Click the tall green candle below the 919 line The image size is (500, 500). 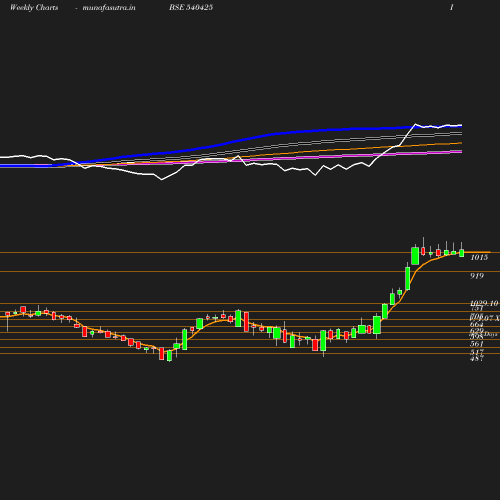click(x=407, y=278)
